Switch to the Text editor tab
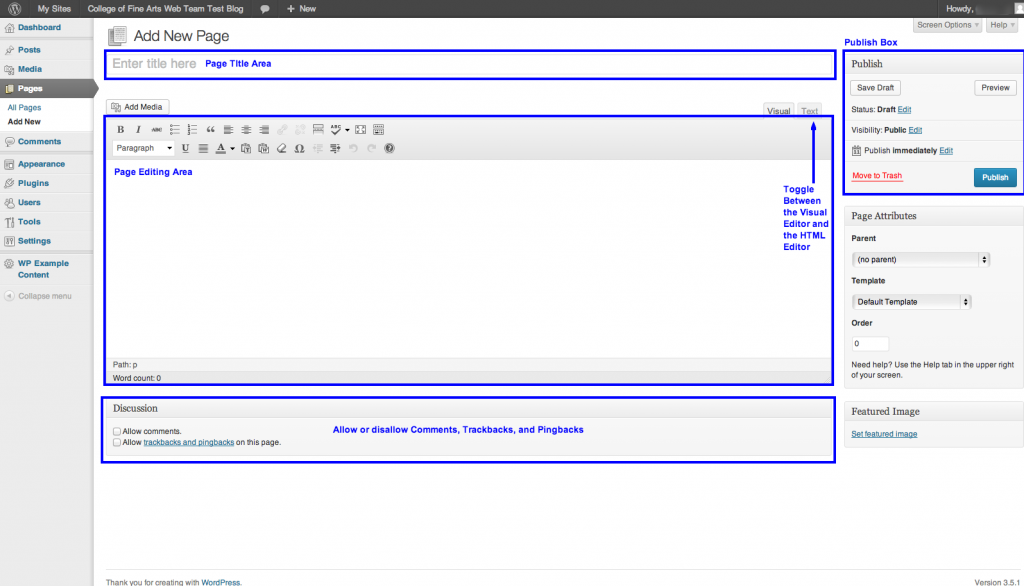The image size is (1024, 586). tap(809, 111)
